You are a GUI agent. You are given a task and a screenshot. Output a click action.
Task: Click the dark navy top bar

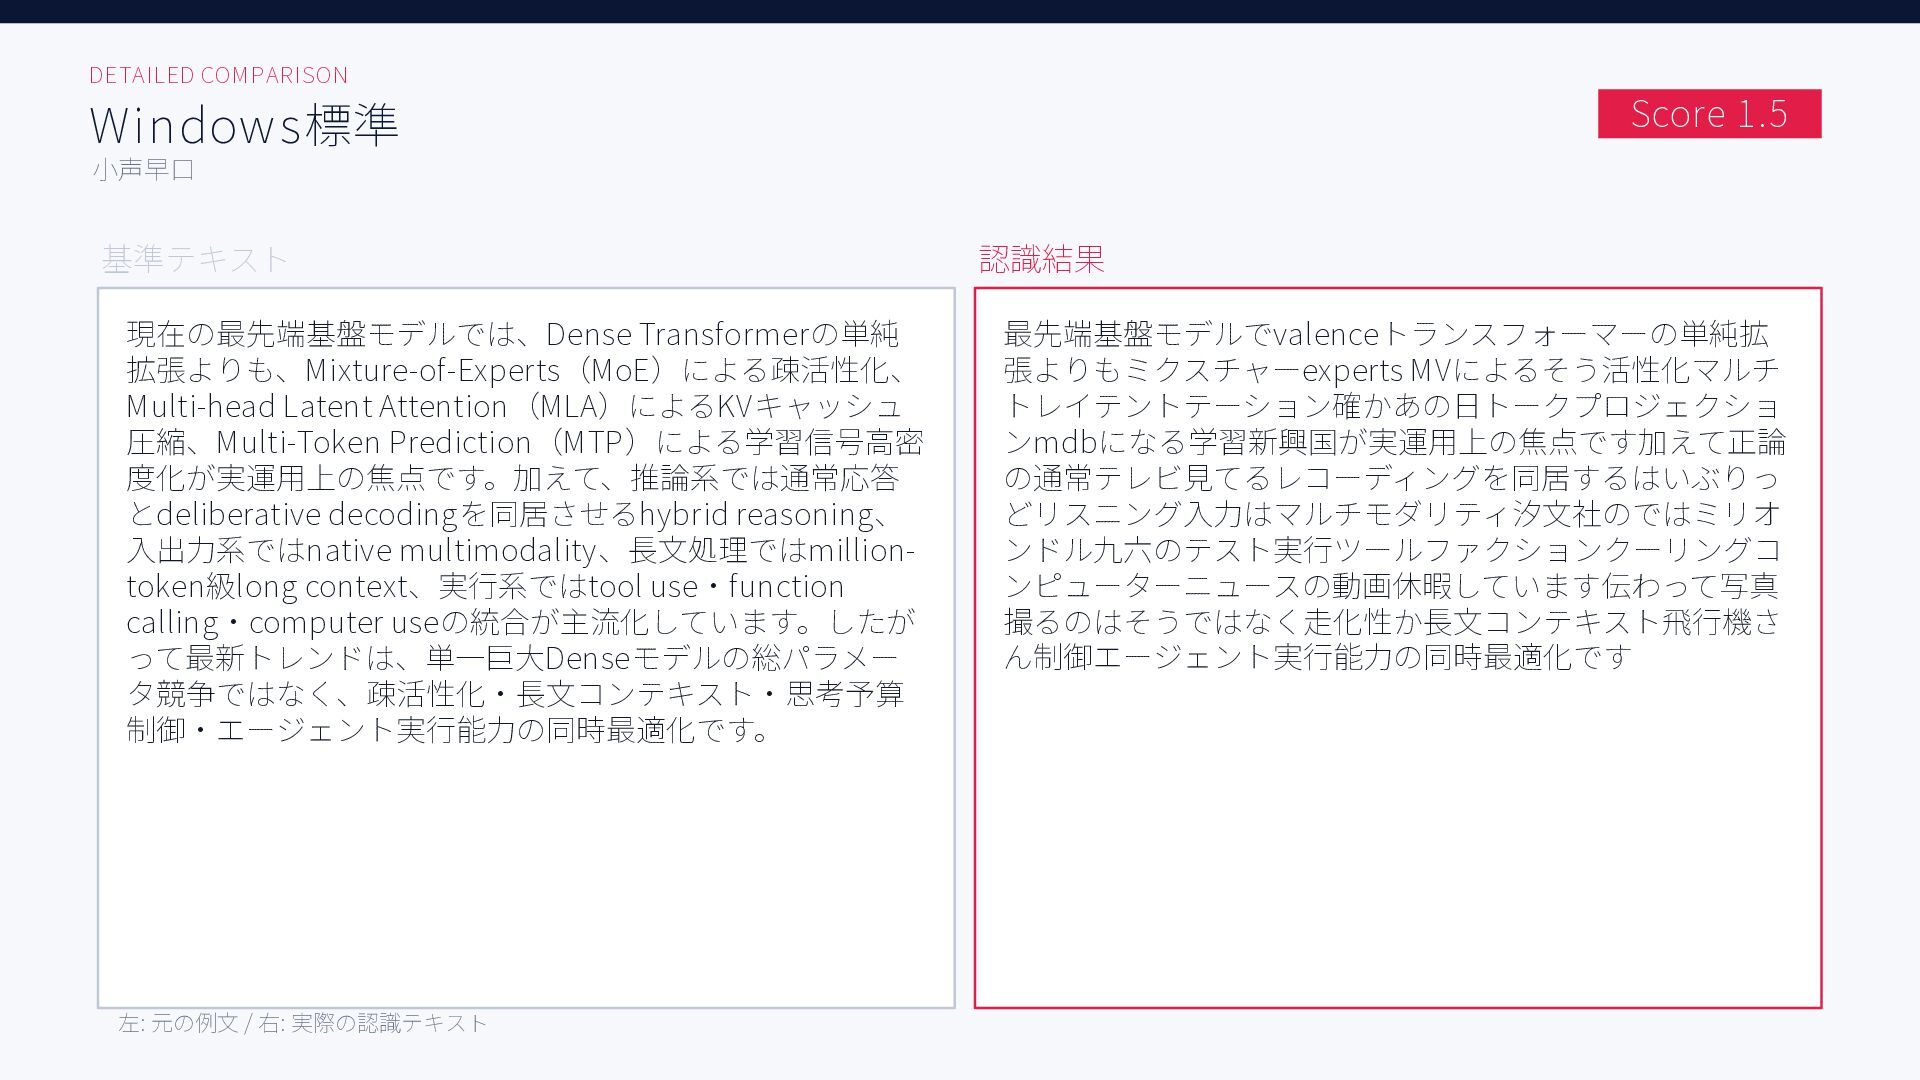(960, 11)
